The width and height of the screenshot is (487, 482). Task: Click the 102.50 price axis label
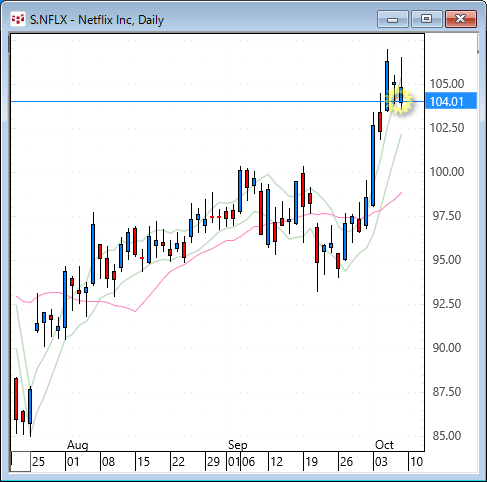[x=447, y=128]
